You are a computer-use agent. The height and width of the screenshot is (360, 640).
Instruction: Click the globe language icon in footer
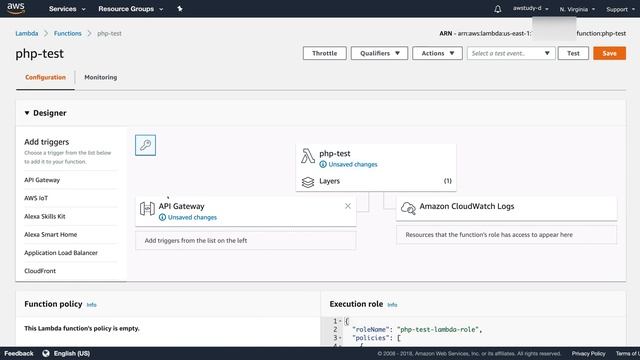pos(46,353)
